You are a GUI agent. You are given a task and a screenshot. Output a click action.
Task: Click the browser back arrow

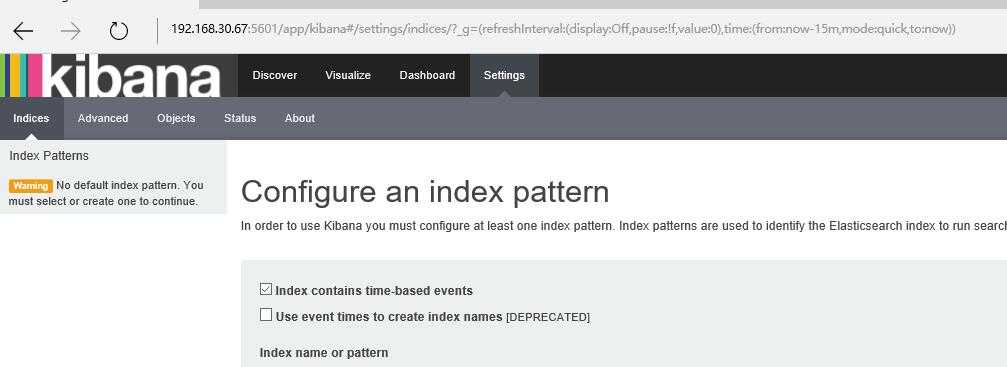23,30
